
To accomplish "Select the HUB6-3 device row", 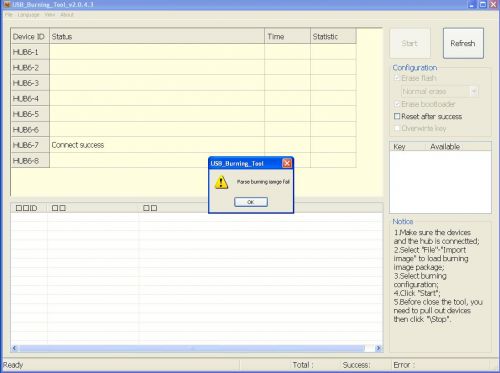I will (x=183, y=83).
